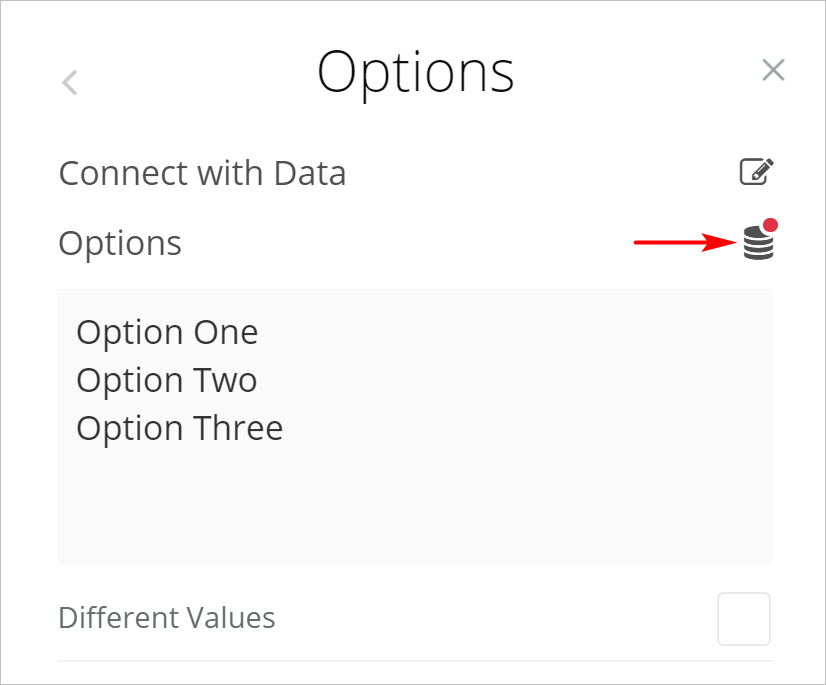Click the "Options" section label above textbox
The image size is (826, 685).
(120, 243)
